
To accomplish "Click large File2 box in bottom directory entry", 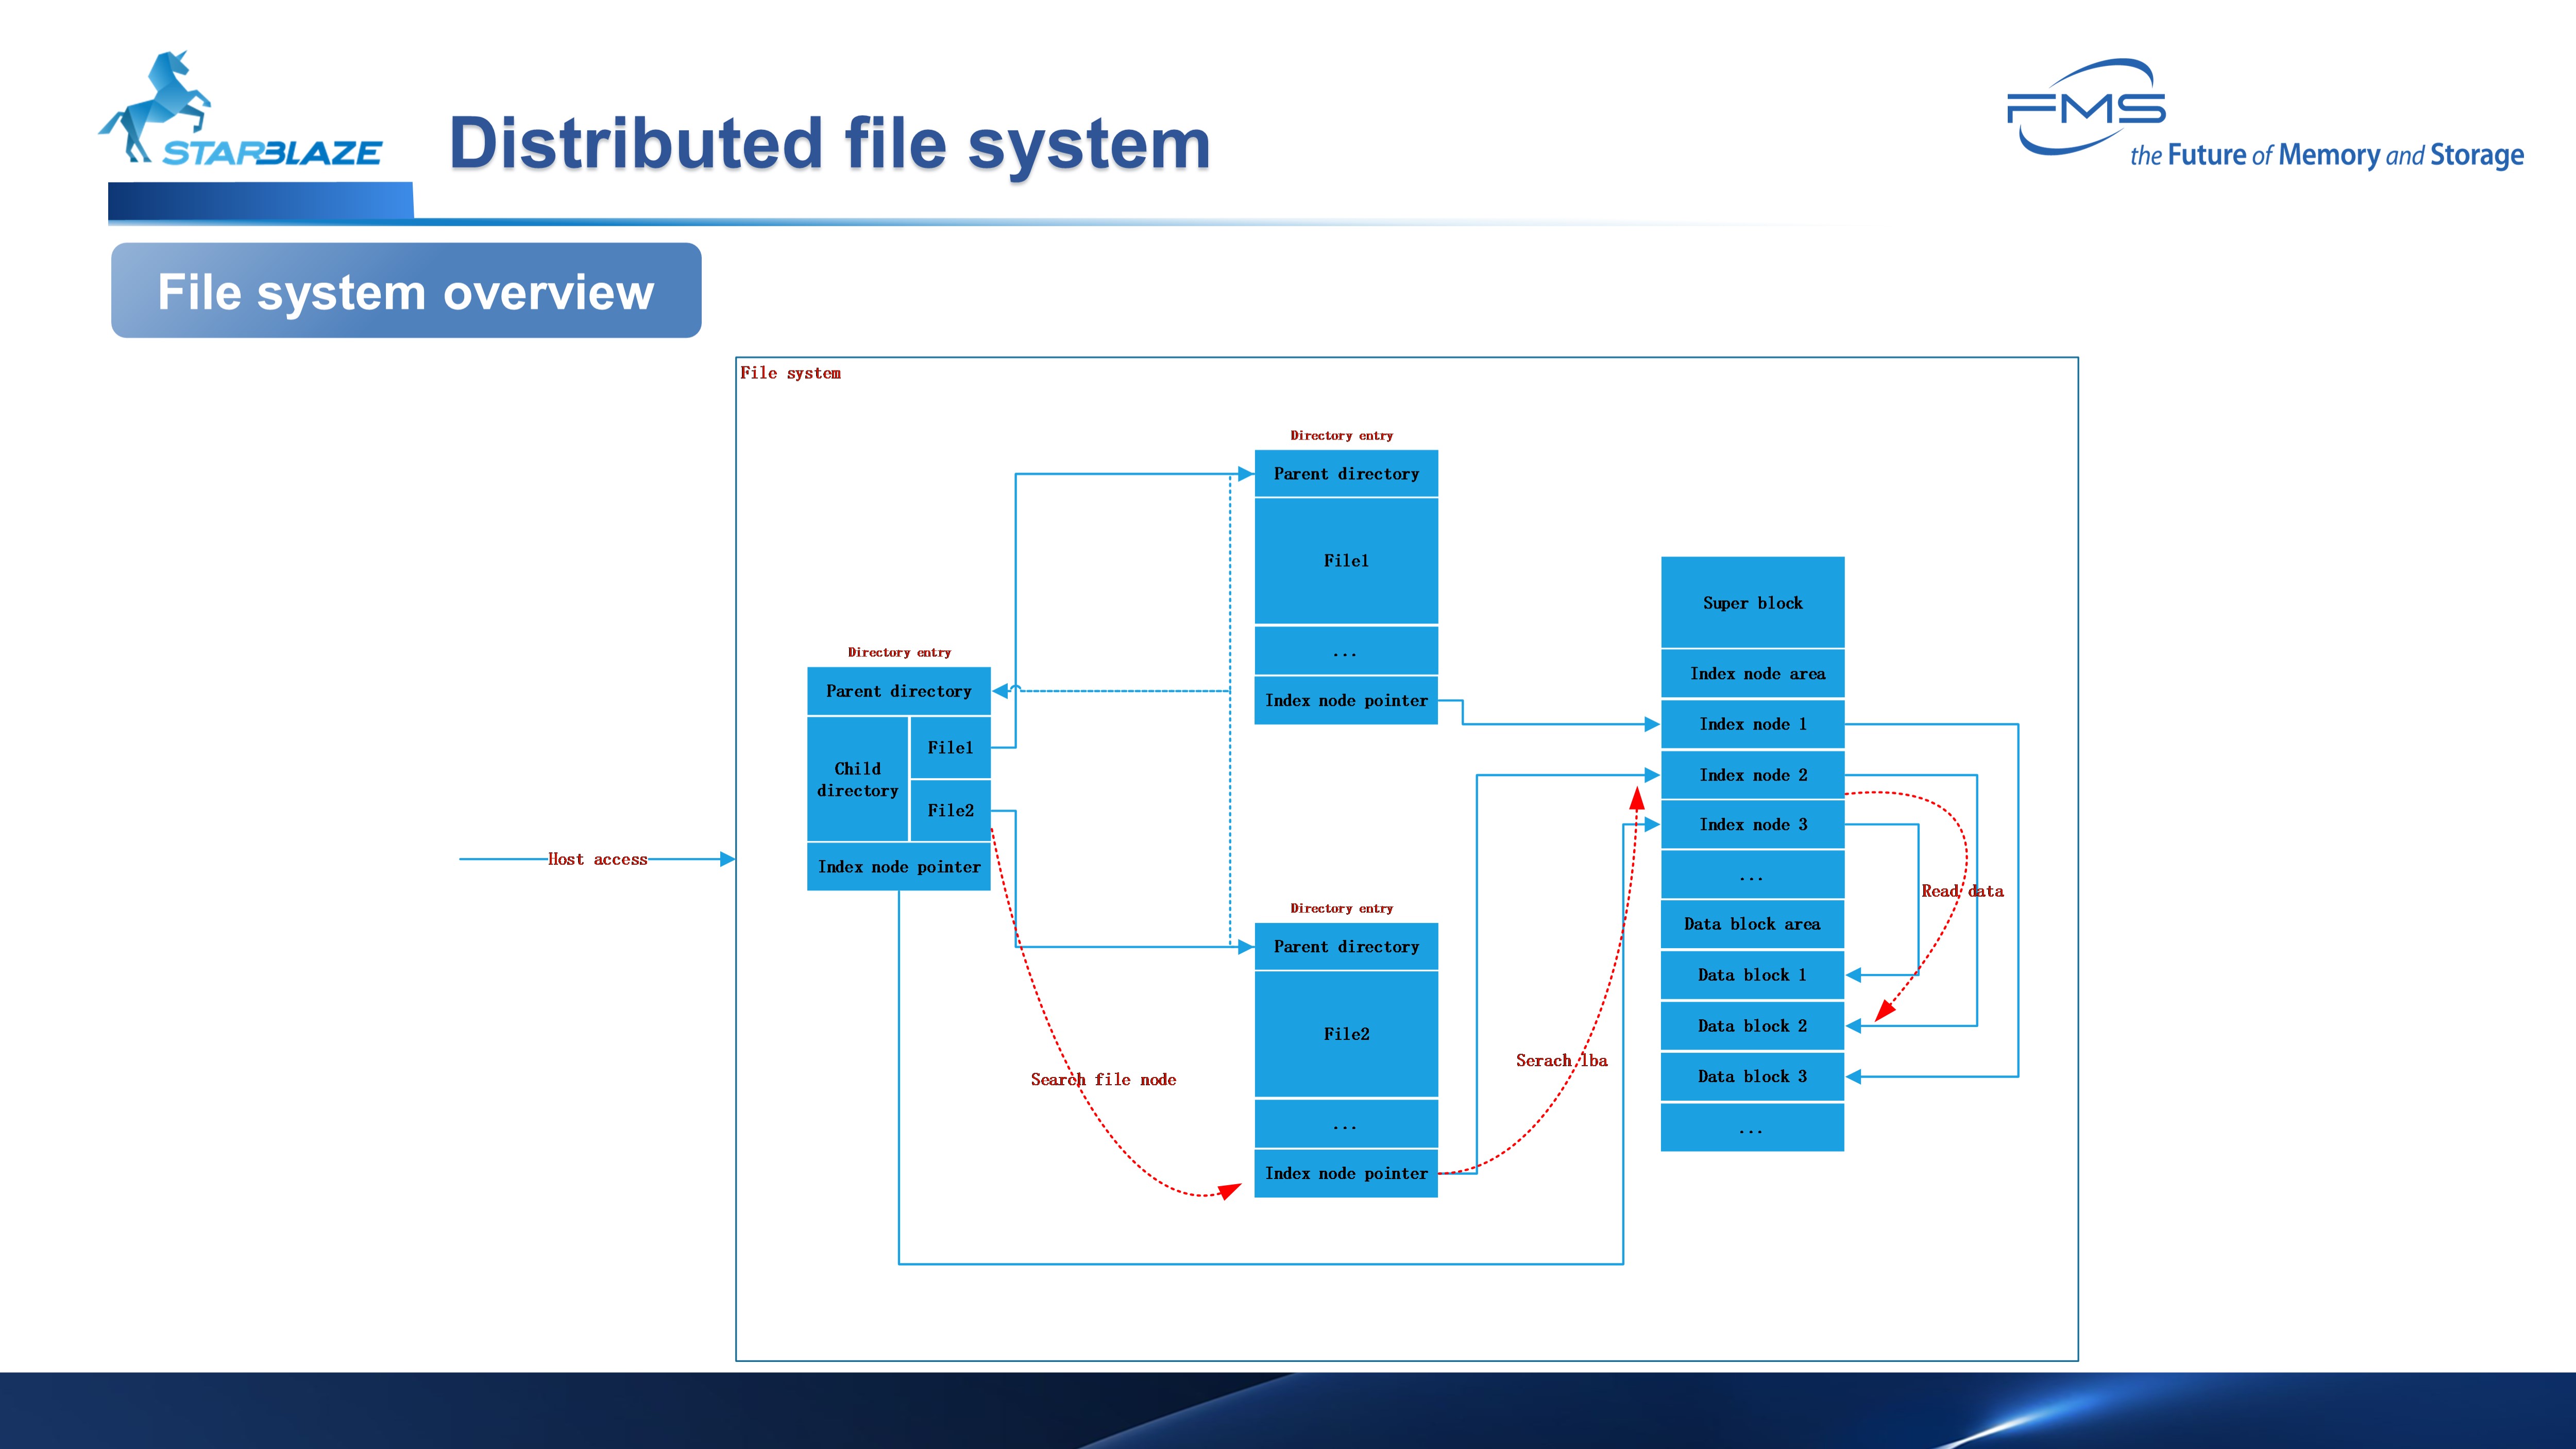I will 1346,1034.
